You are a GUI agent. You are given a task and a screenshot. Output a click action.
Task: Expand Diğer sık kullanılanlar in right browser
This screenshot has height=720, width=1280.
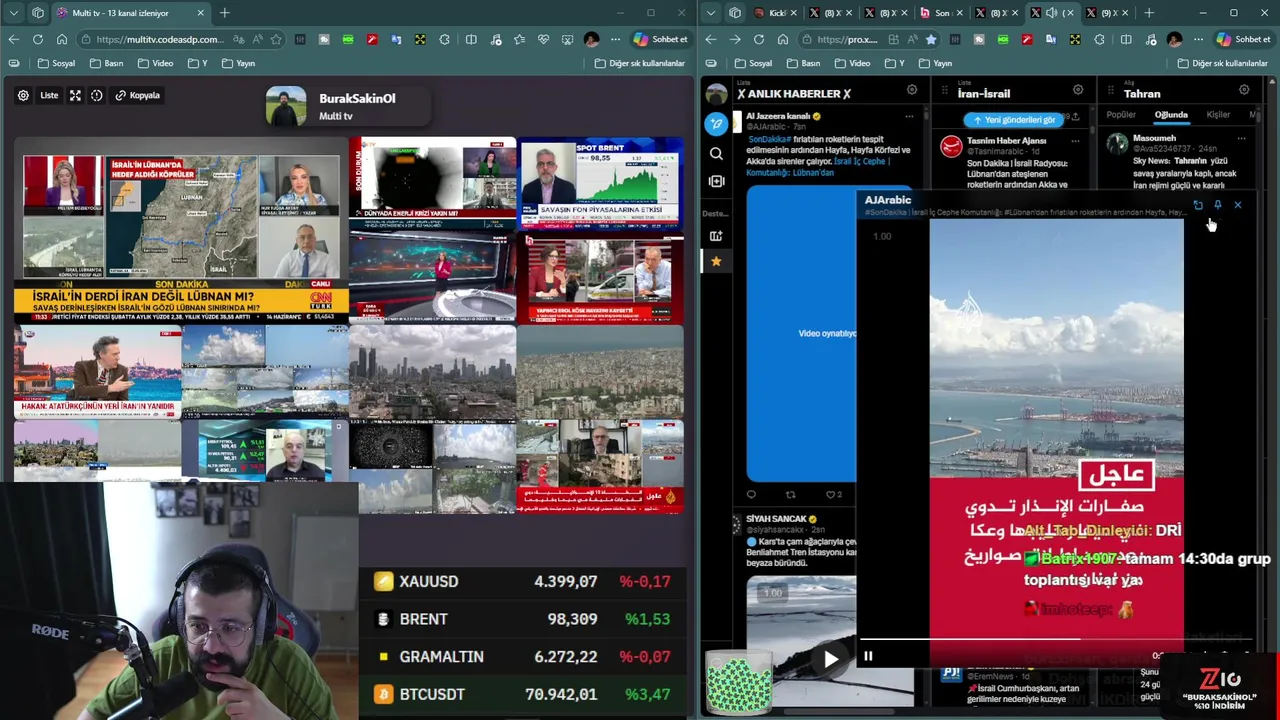[1222, 63]
